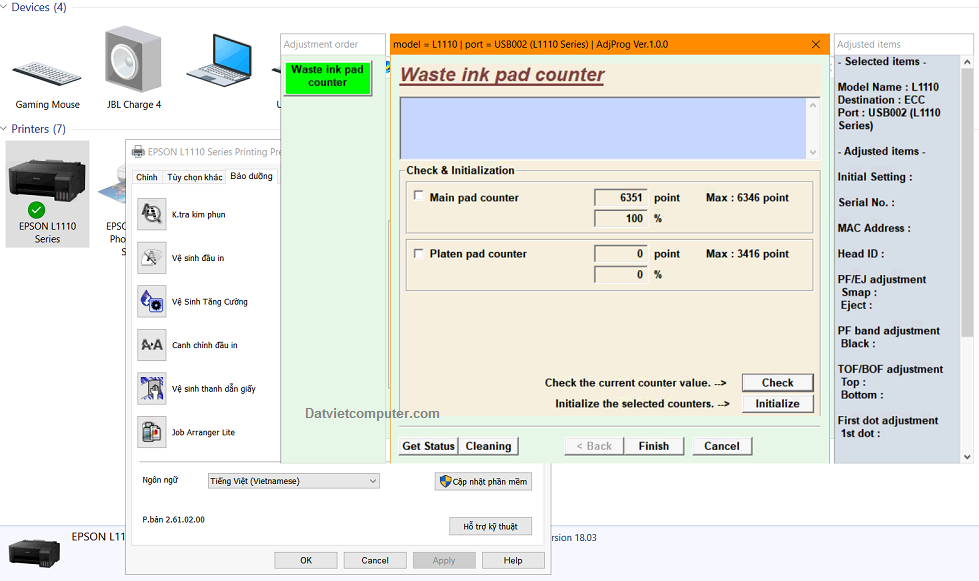Screen dimensions: 979x581
Task: Click the Finish button
Action: tap(654, 446)
